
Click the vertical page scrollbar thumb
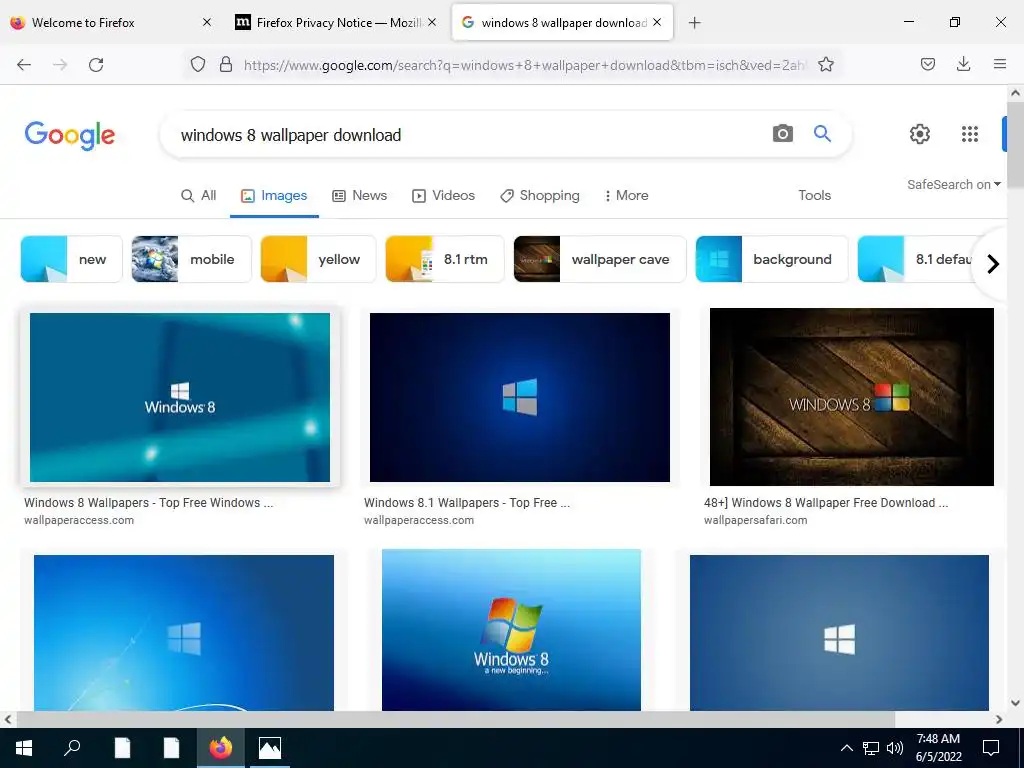(x=1015, y=144)
